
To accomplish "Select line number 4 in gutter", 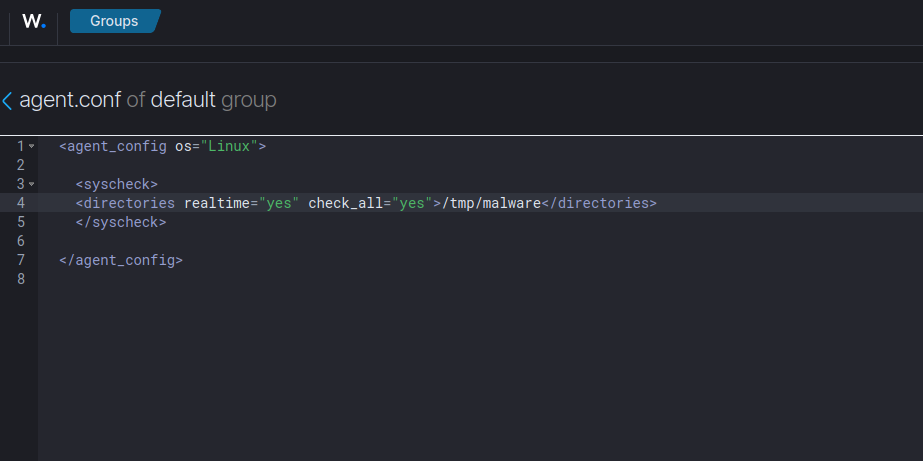I will [x=21, y=203].
